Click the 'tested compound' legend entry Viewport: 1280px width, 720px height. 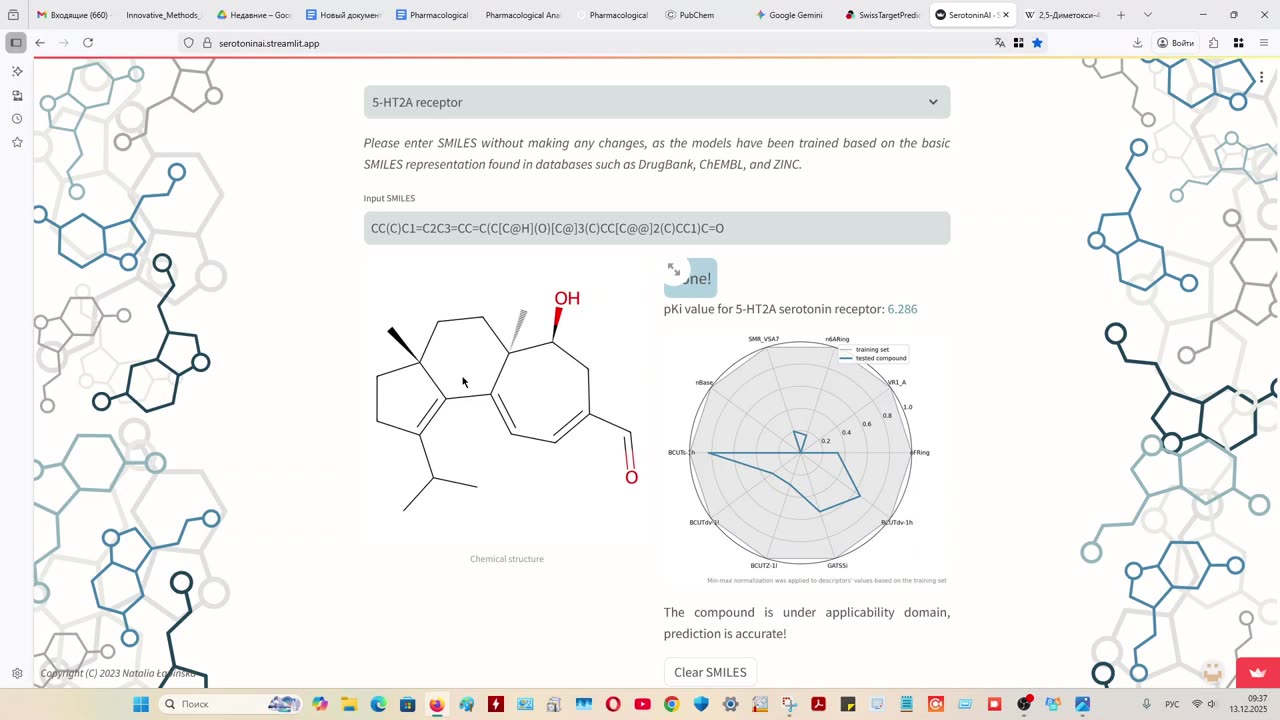(x=880, y=358)
